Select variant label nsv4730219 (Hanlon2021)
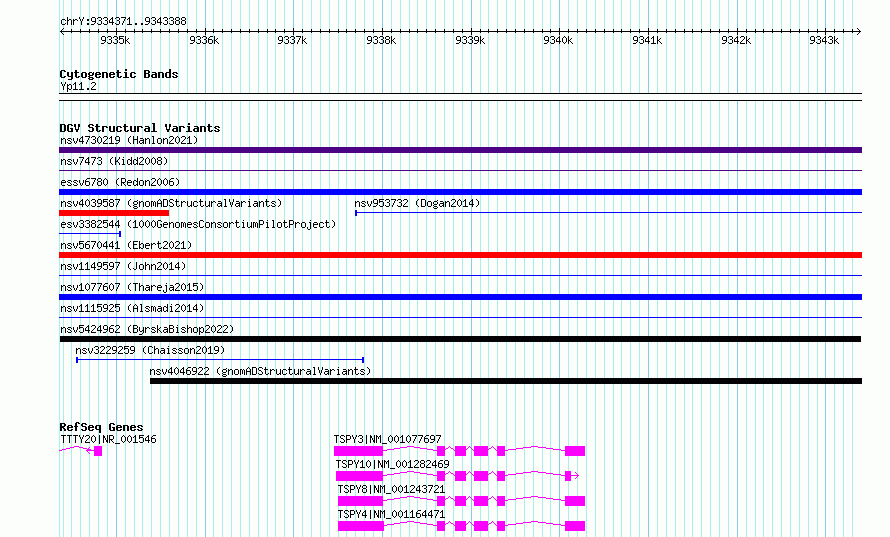 coord(129,140)
